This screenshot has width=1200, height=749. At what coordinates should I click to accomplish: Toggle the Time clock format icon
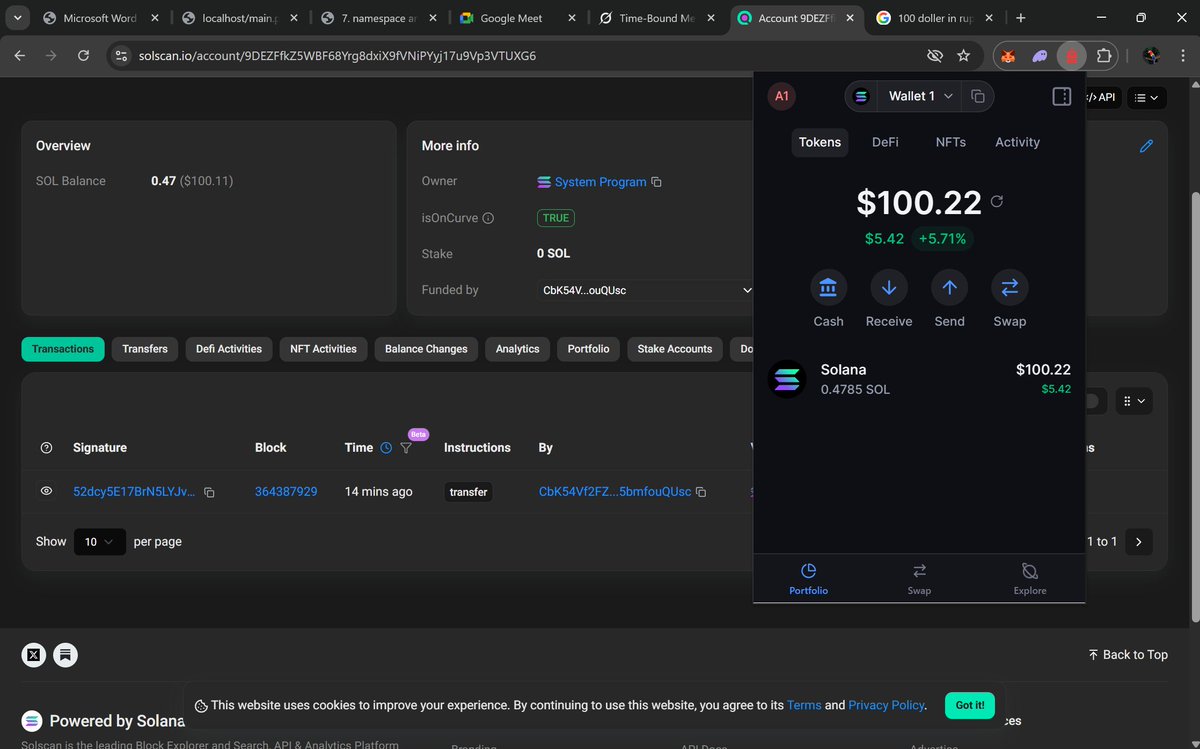click(x=386, y=448)
